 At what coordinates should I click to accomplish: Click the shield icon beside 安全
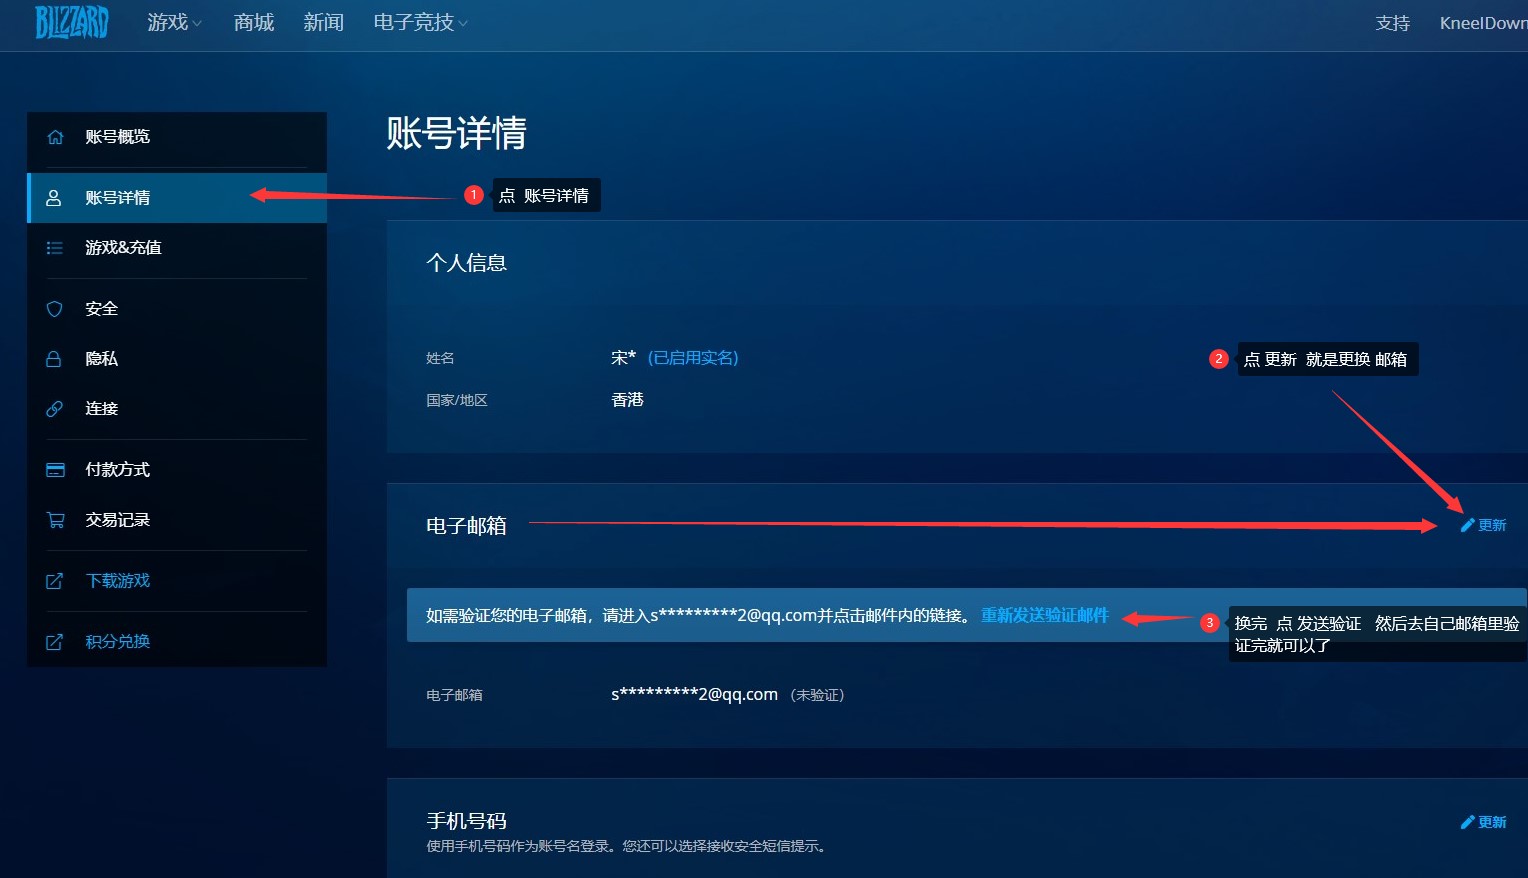55,309
